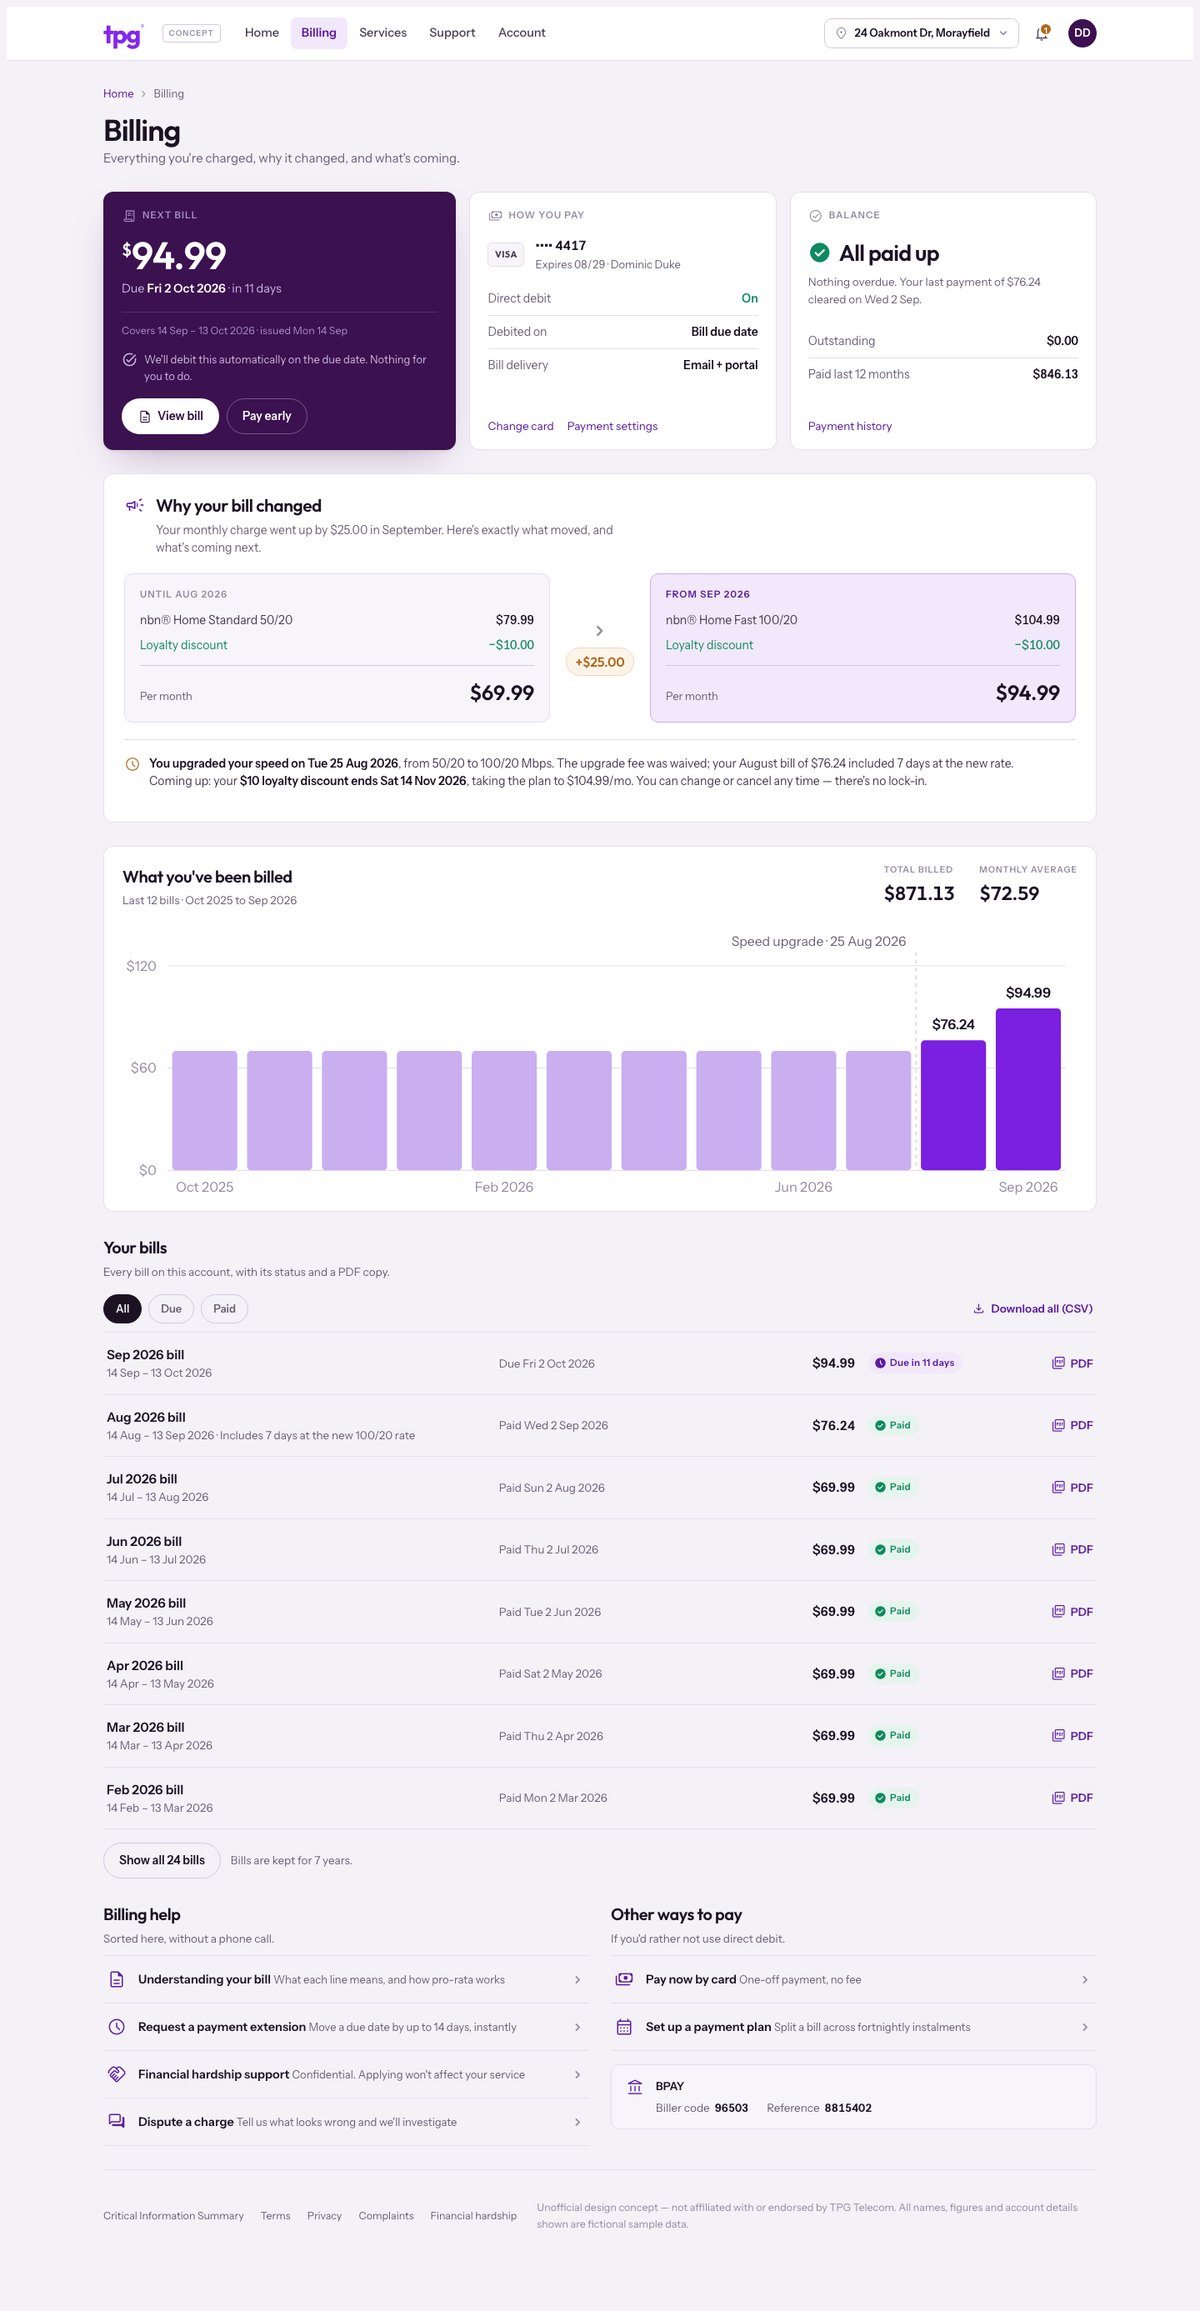Click the BPAY bank icon

click(x=635, y=2087)
